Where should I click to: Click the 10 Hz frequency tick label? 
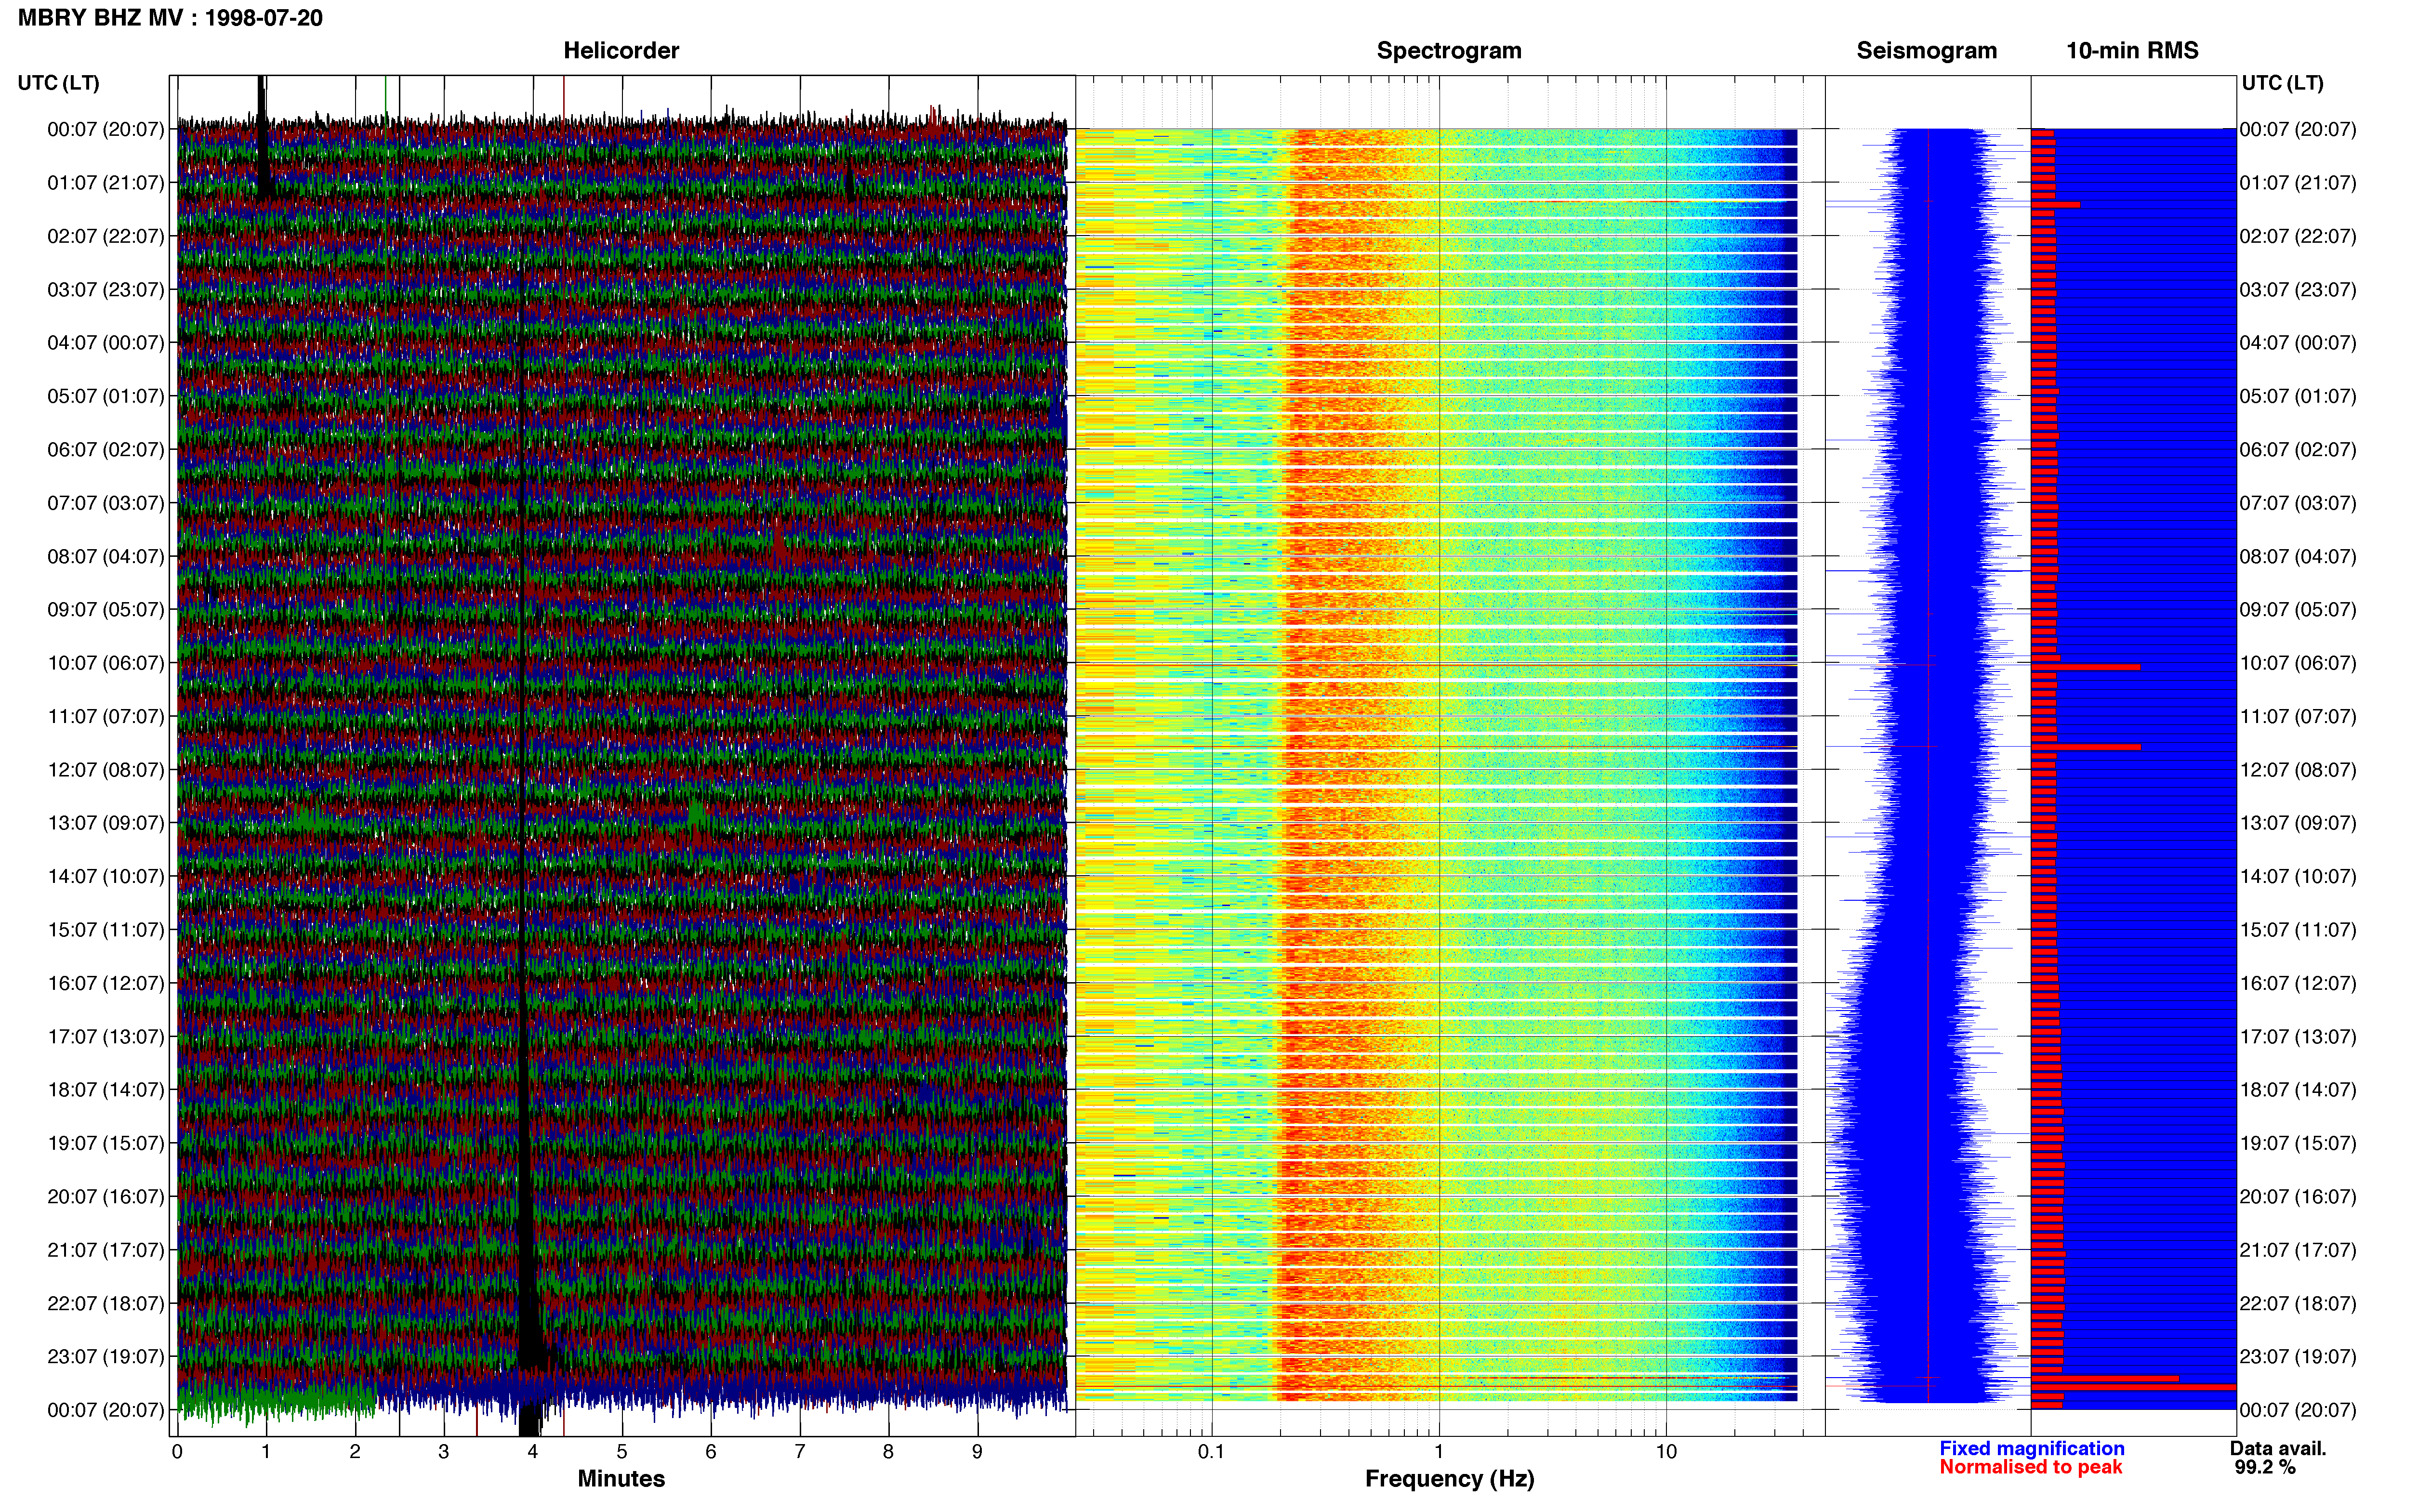[x=1666, y=1452]
